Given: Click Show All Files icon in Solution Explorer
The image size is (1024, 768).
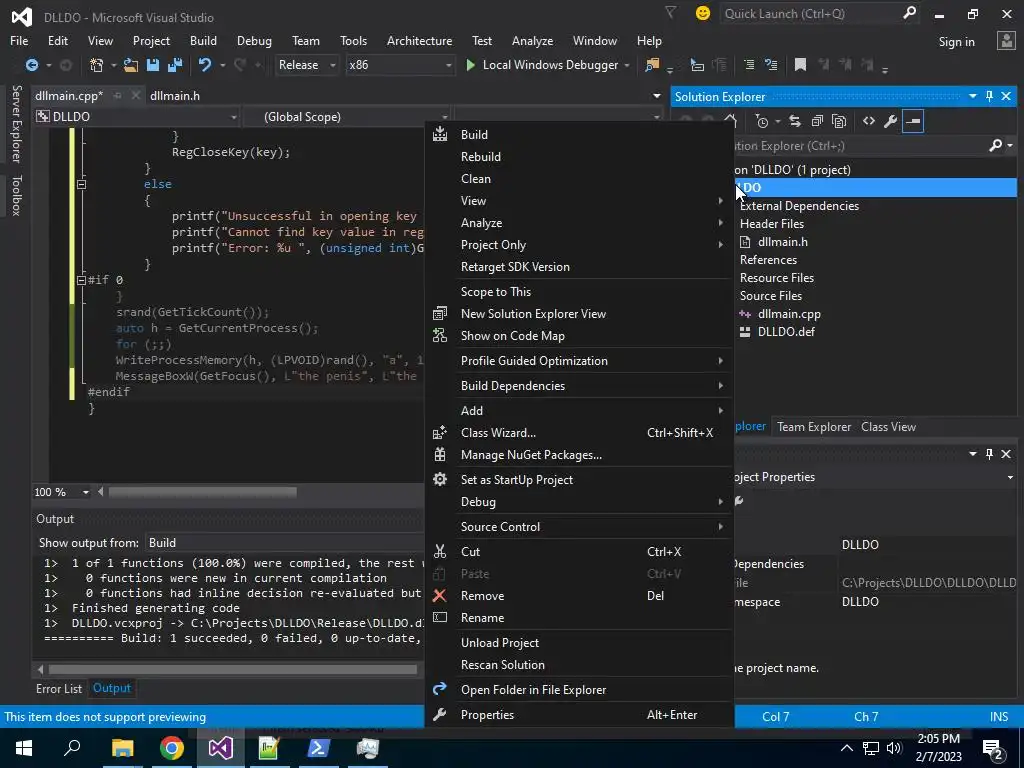Looking at the screenshot, I should [839, 121].
